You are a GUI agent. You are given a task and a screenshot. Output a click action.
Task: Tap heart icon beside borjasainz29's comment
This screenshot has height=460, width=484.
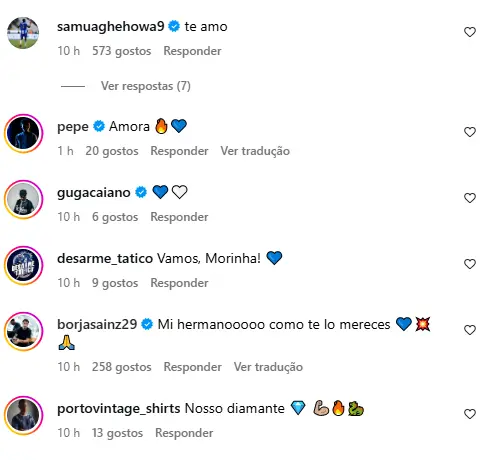[x=470, y=330]
